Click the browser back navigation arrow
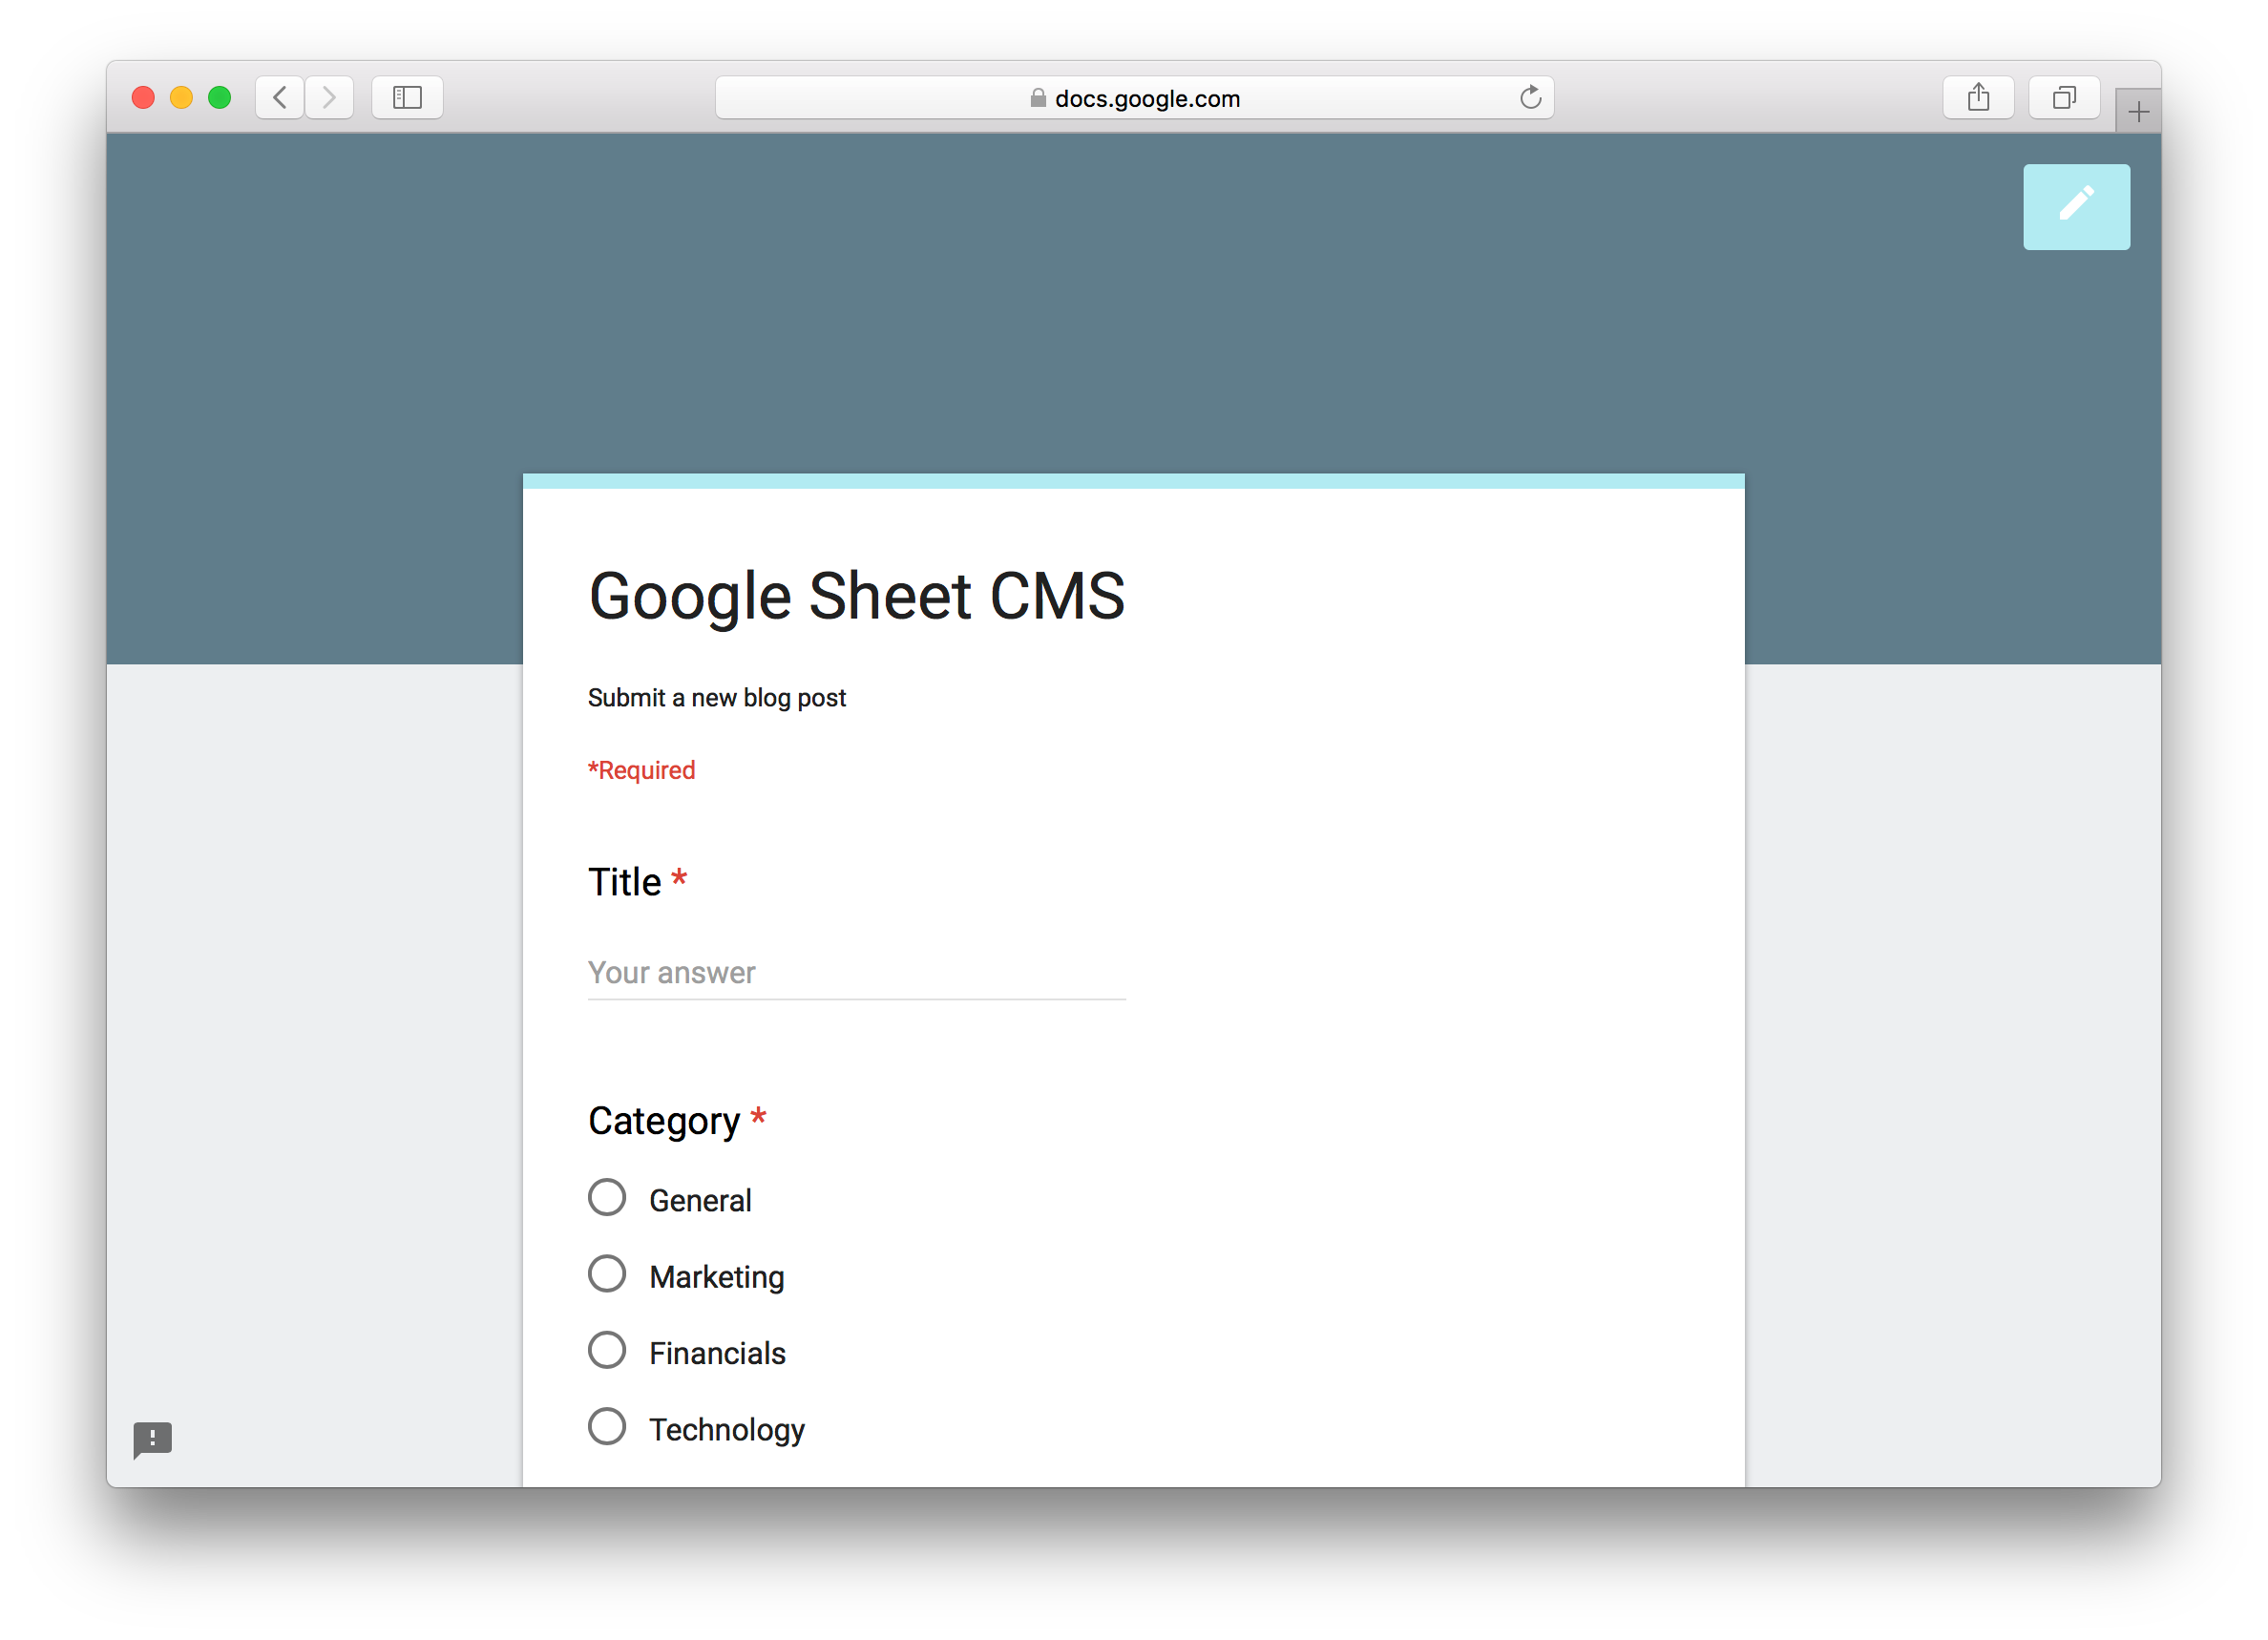Image resolution: width=2268 pixels, height=1640 pixels. 280,96
